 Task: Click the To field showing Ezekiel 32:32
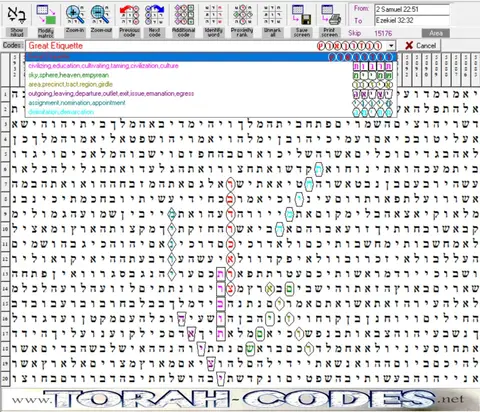coord(412,21)
